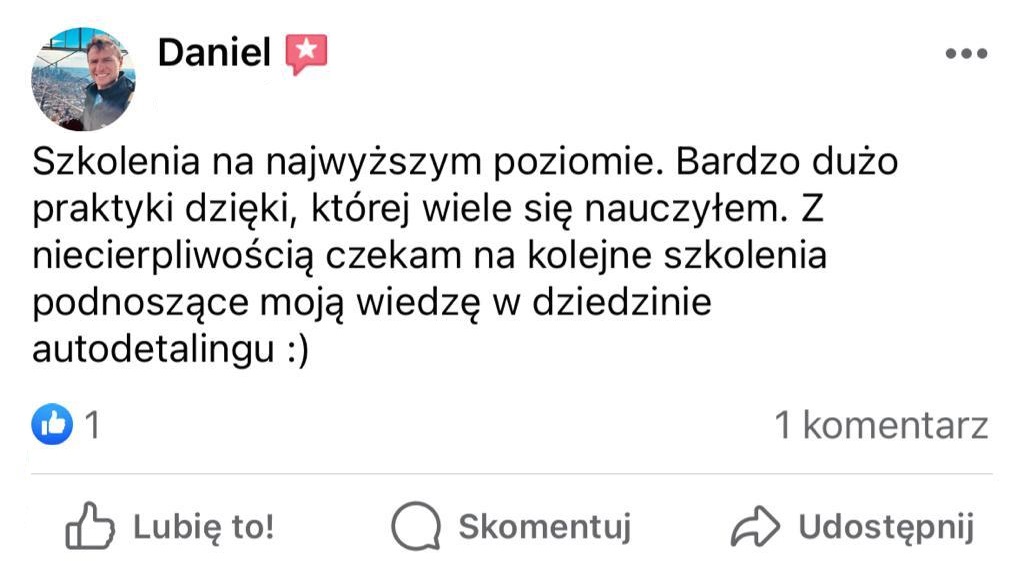This screenshot has height=561, width=1024.
Task: Toggle the "Lubię to!" like label
Action: [x=203, y=527]
